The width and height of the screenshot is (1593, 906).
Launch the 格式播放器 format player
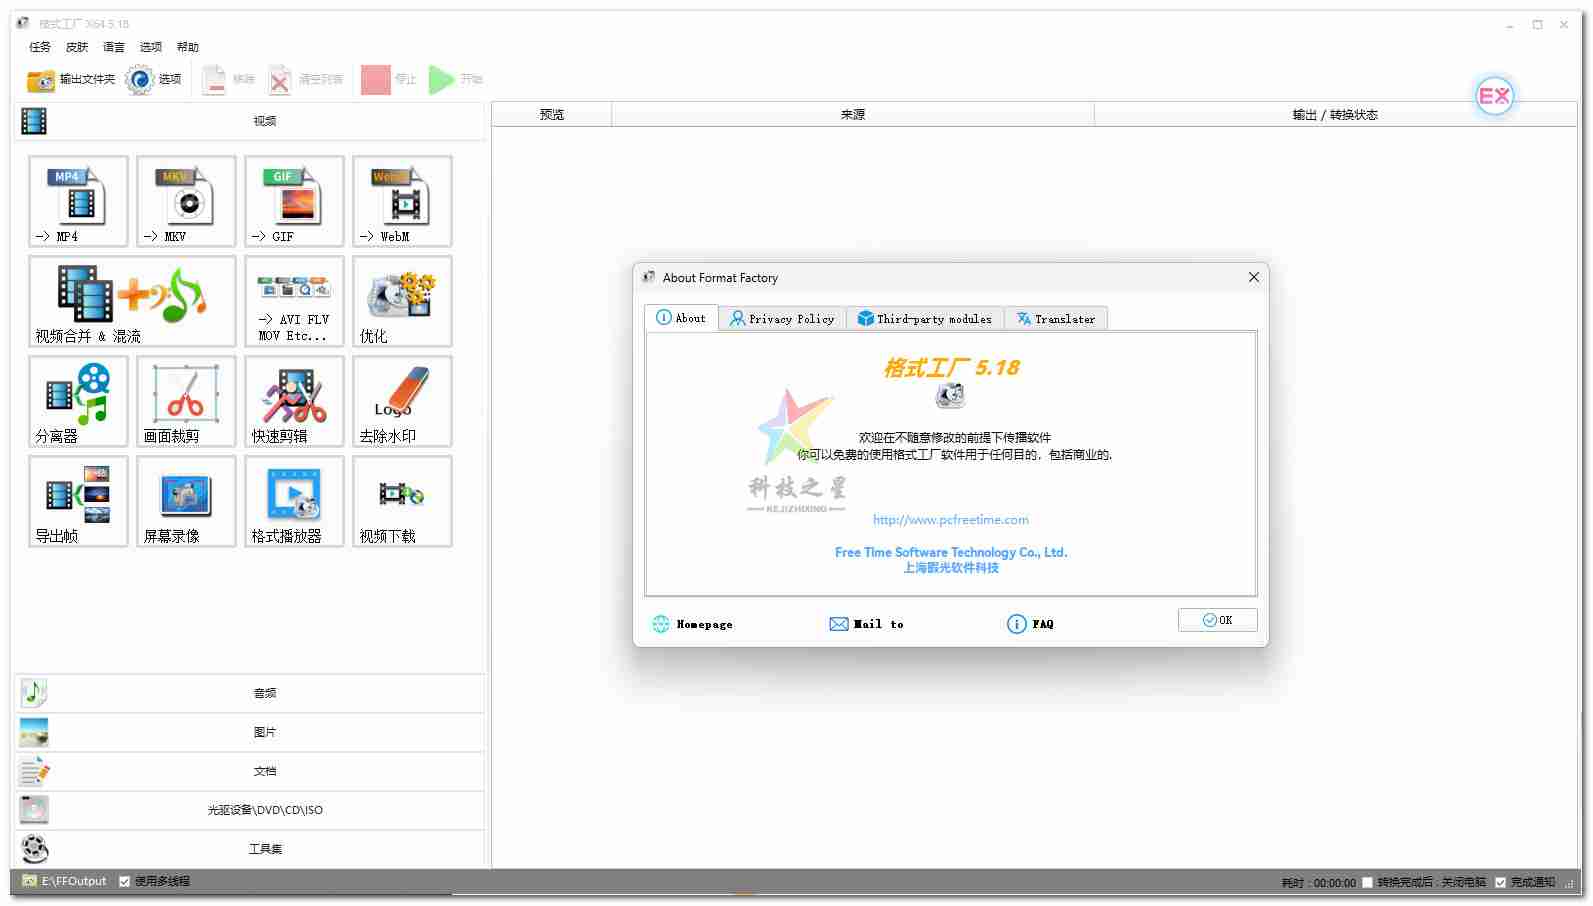click(x=294, y=501)
